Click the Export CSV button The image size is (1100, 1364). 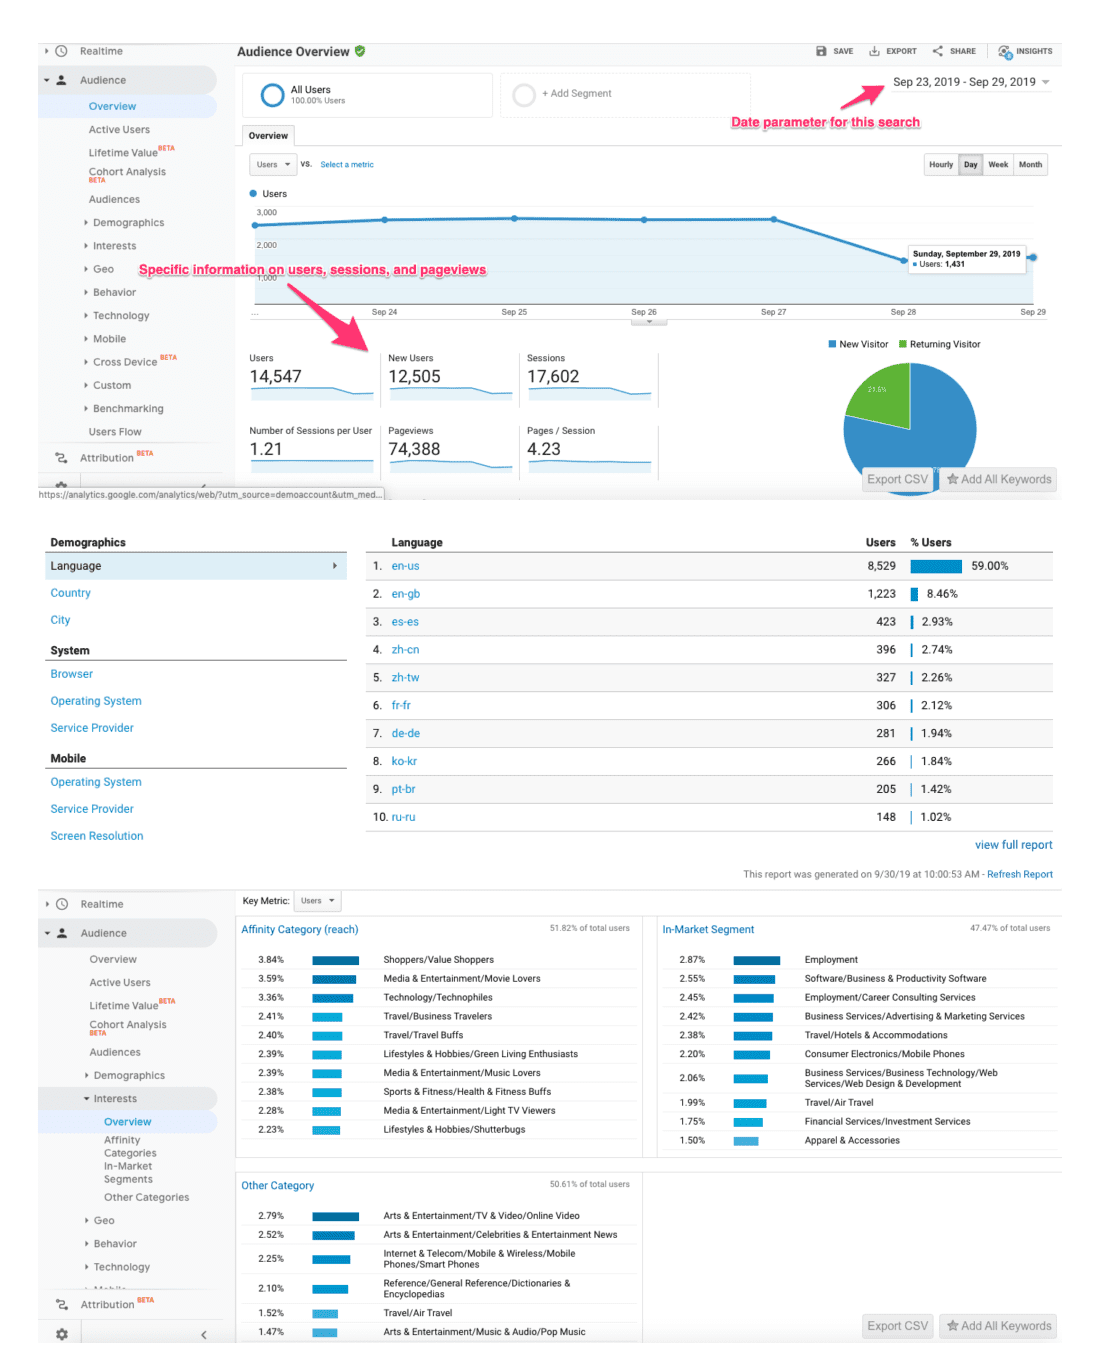pyautogui.click(x=897, y=479)
